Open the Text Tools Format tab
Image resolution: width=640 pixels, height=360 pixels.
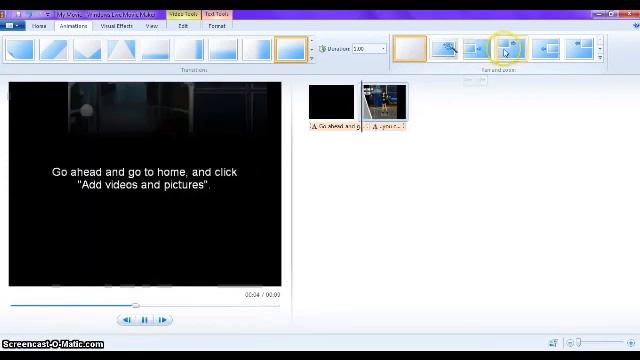click(x=217, y=26)
